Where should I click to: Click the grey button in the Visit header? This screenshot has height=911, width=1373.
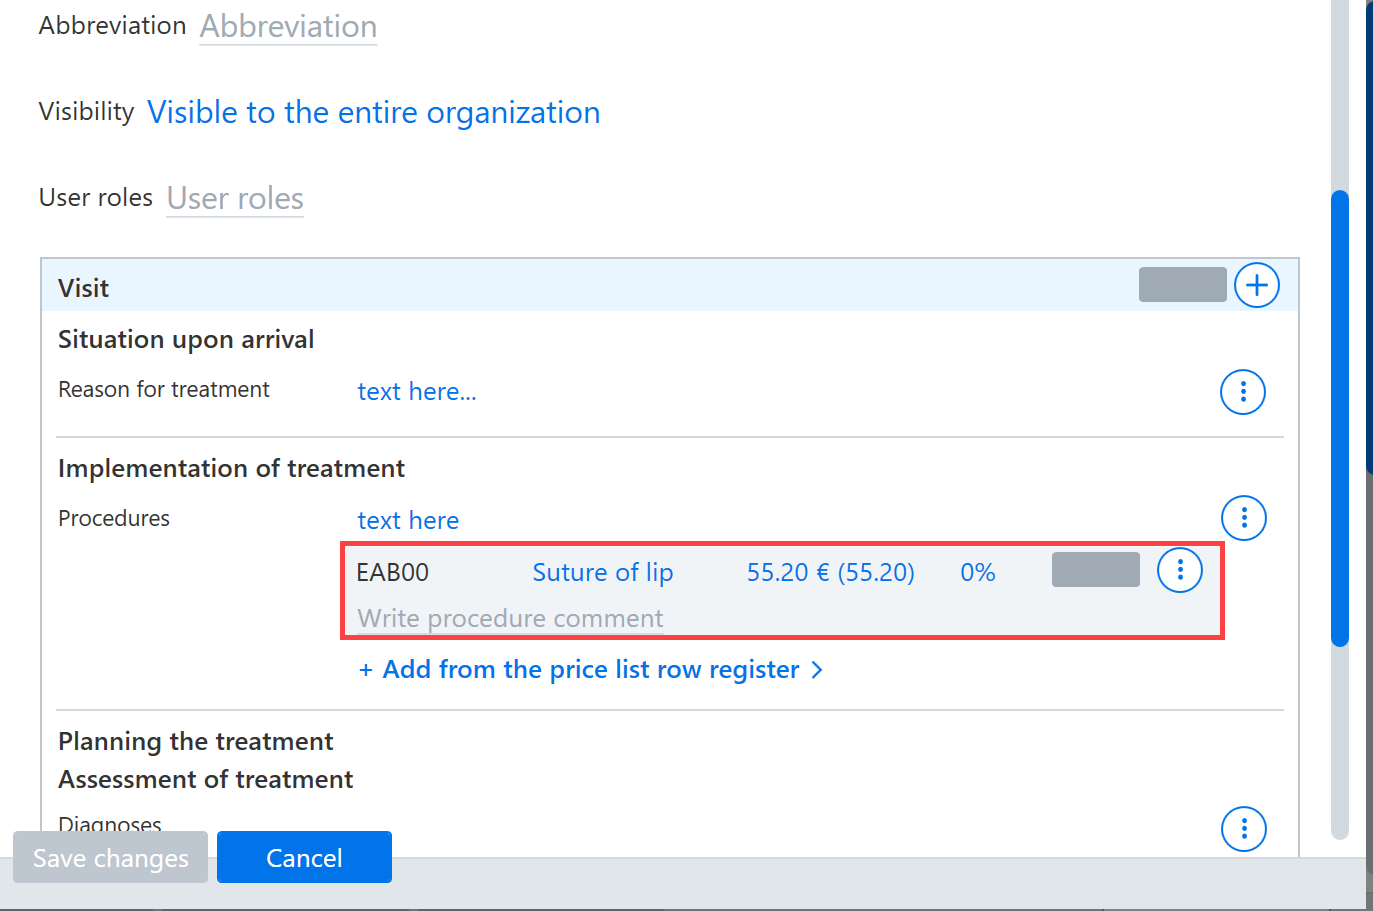1183,285
